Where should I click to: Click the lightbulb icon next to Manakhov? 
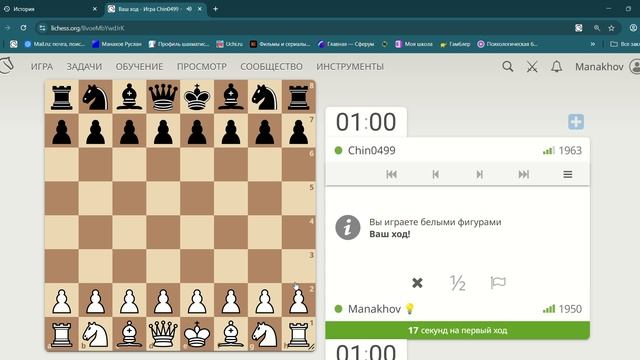pyautogui.click(x=409, y=309)
